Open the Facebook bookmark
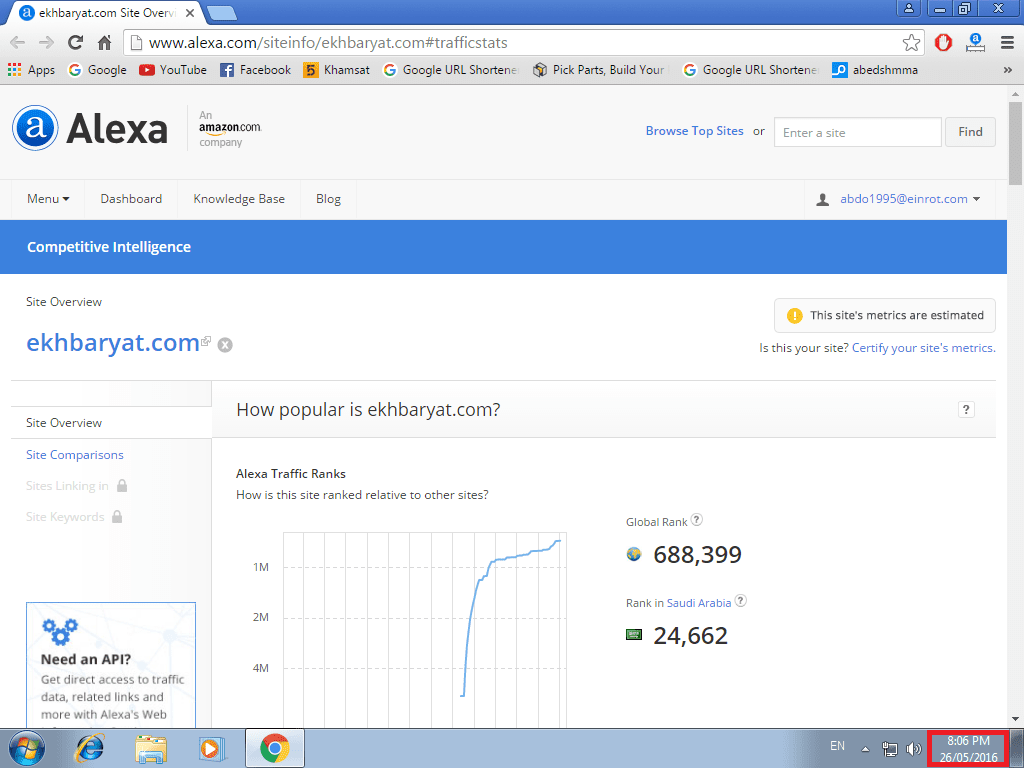This screenshot has height=768, width=1024. (255, 70)
